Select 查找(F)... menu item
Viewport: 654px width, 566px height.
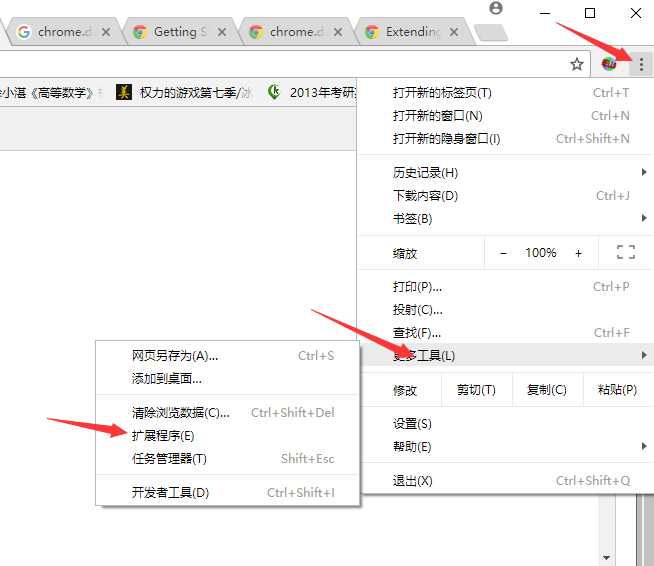[506, 332]
